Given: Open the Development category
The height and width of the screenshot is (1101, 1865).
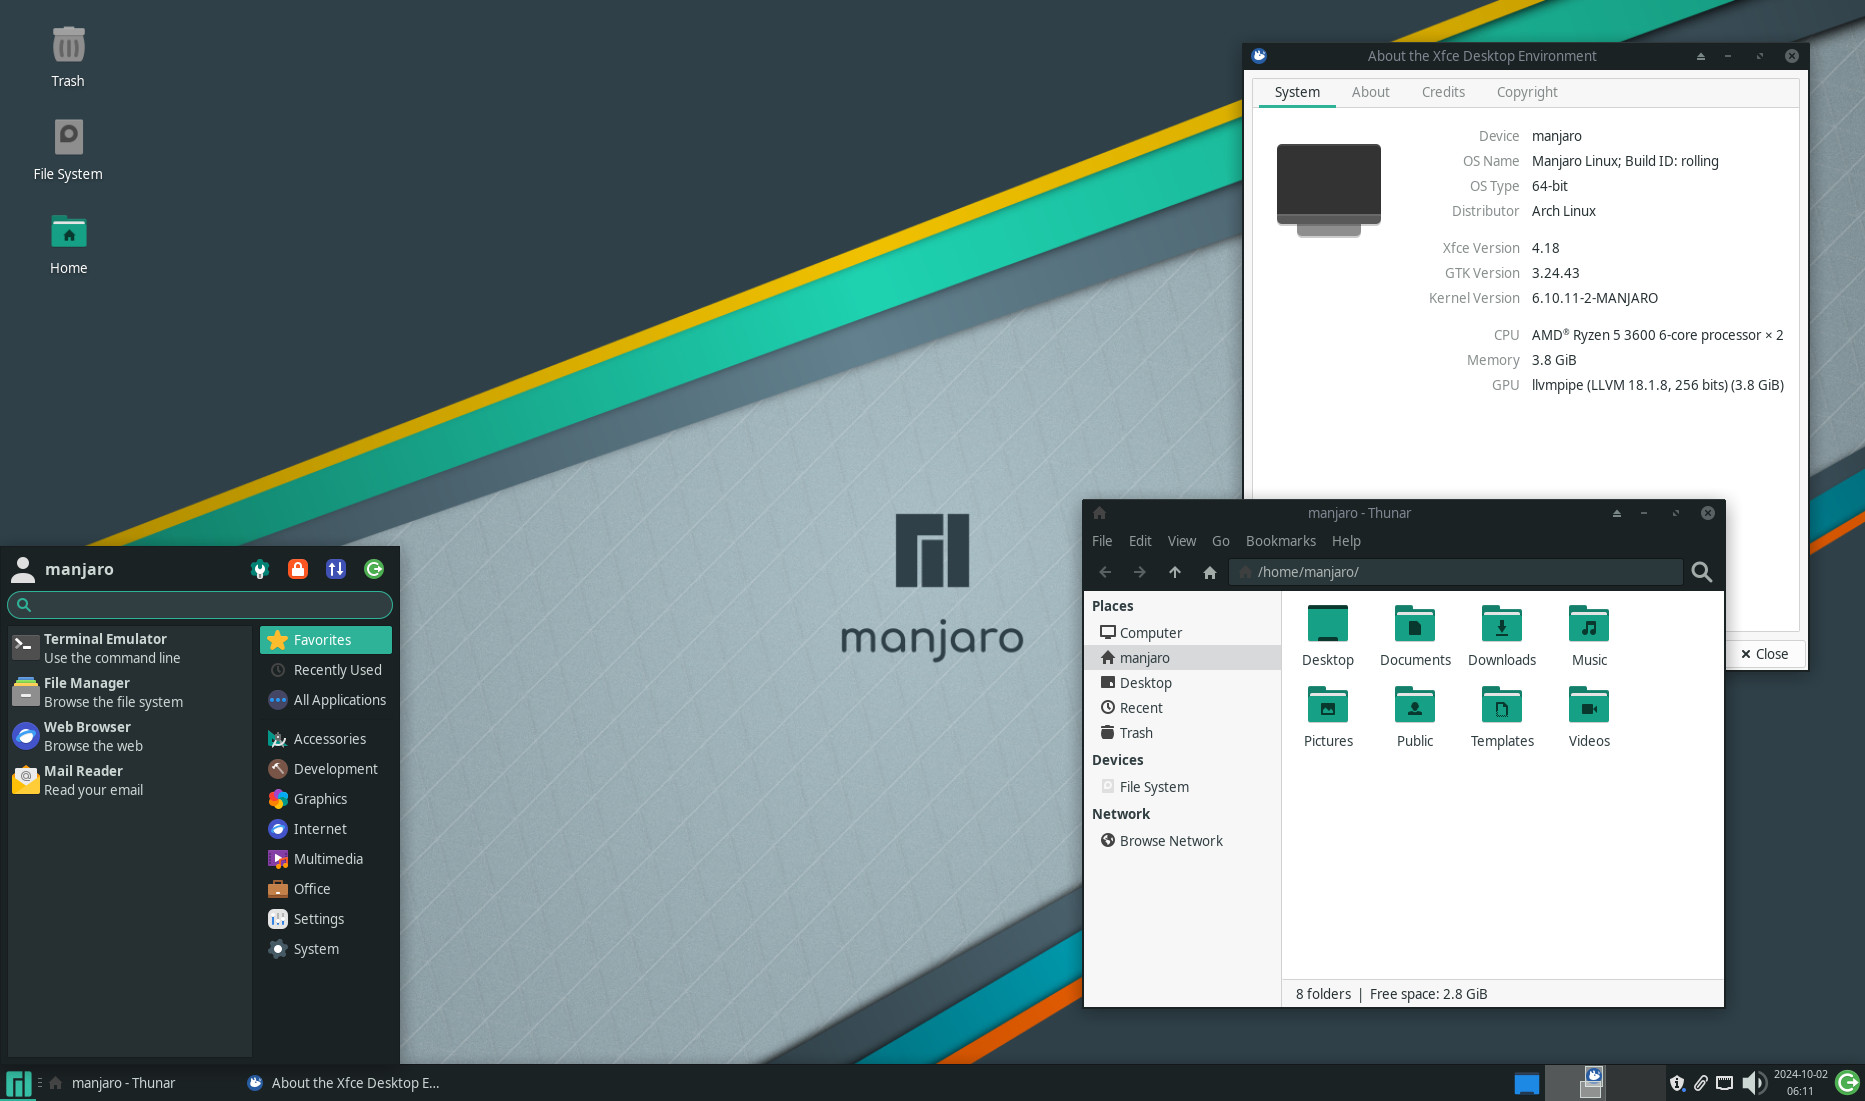Looking at the screenshot, I should click(326, 769).
